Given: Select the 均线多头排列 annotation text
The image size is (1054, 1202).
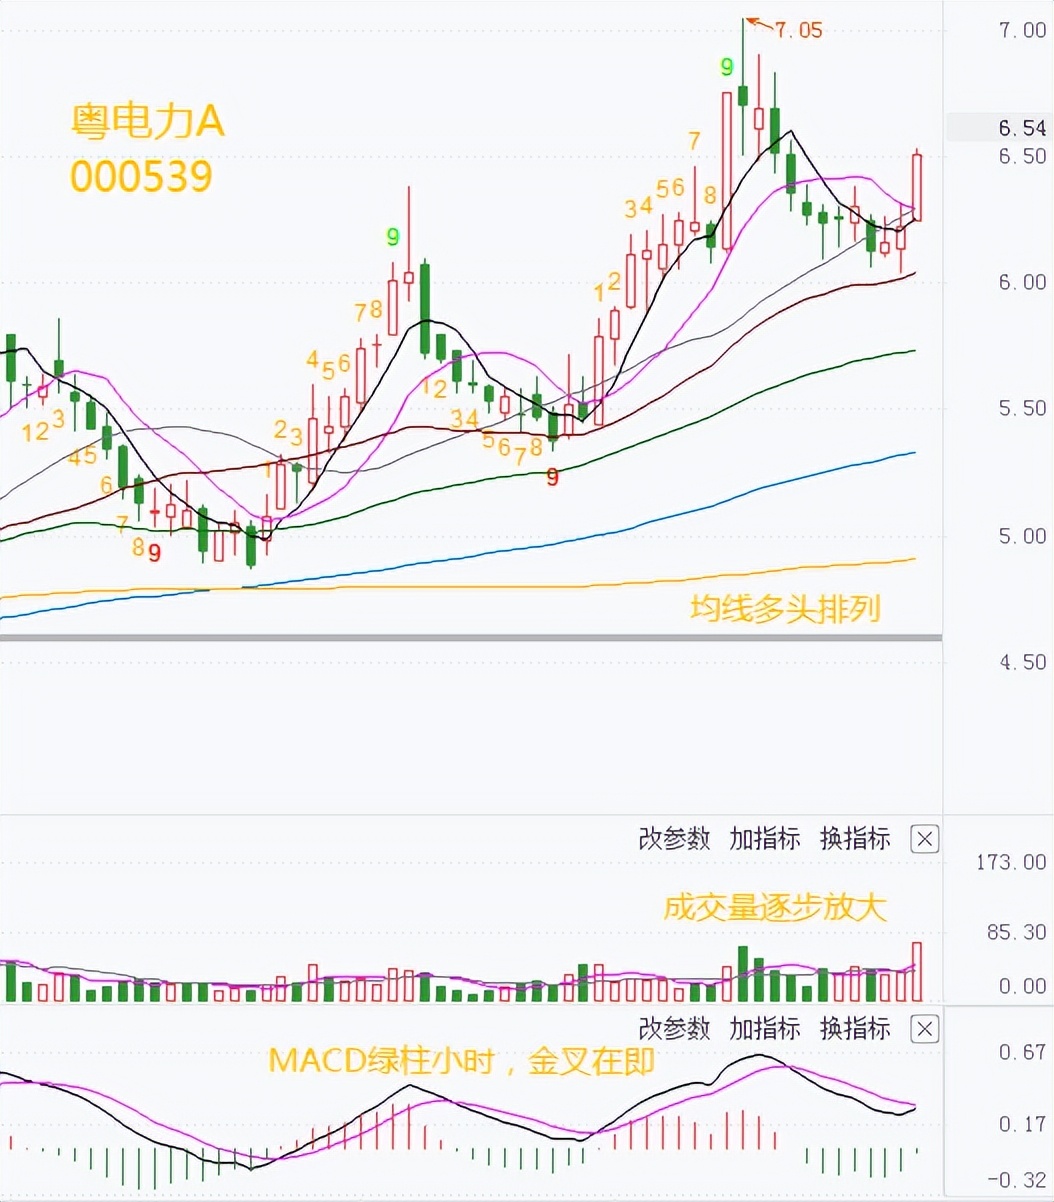Looking at the screenshot, I should 785,608.
